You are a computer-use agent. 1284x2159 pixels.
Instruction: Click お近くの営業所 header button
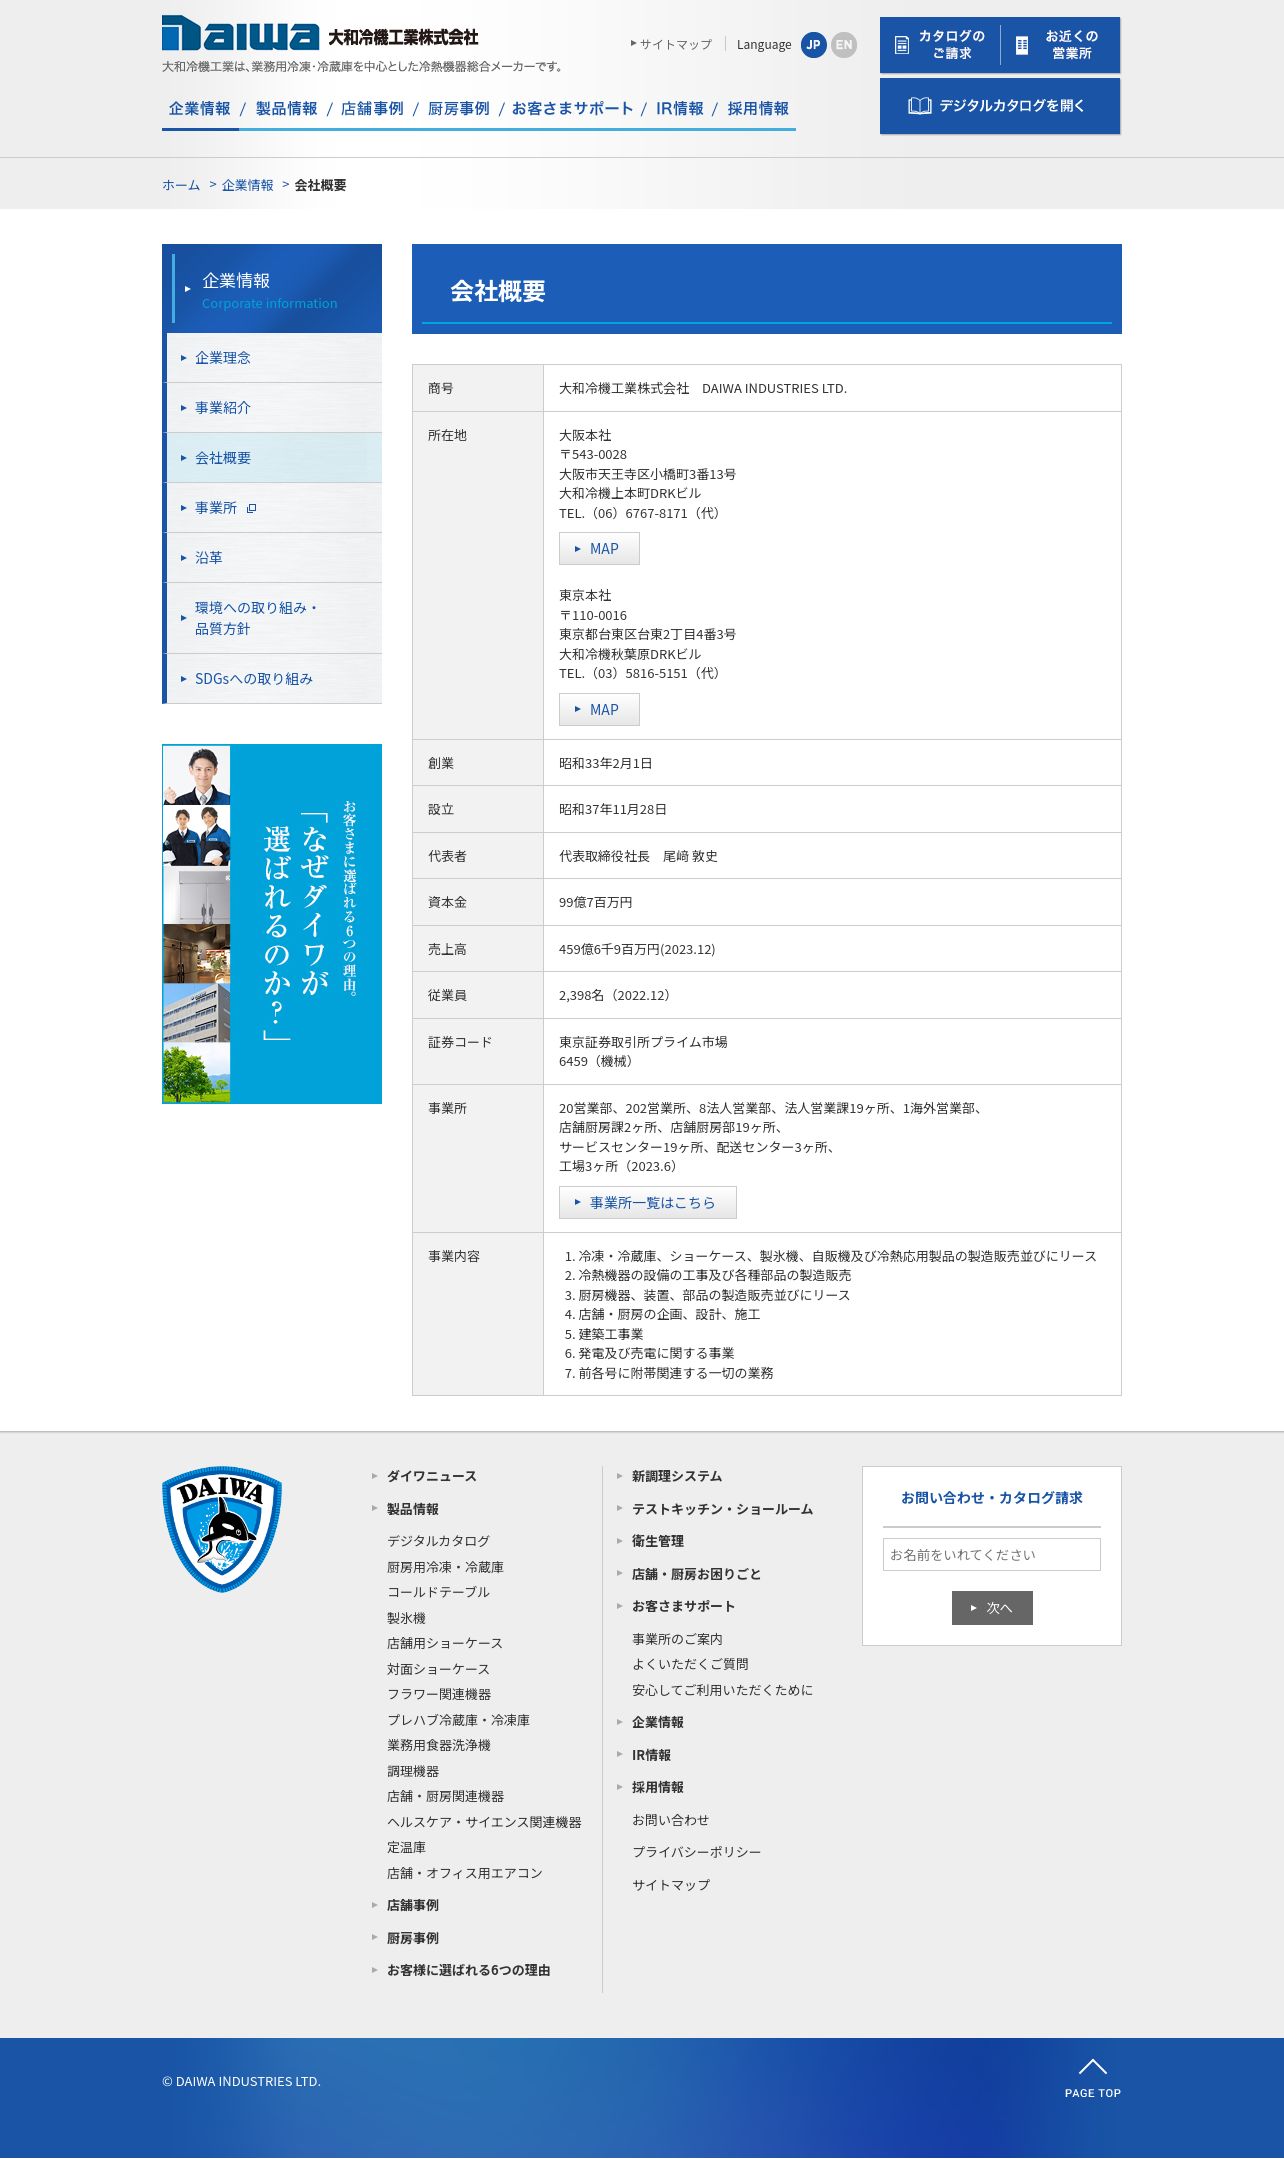pos(1060,45)
